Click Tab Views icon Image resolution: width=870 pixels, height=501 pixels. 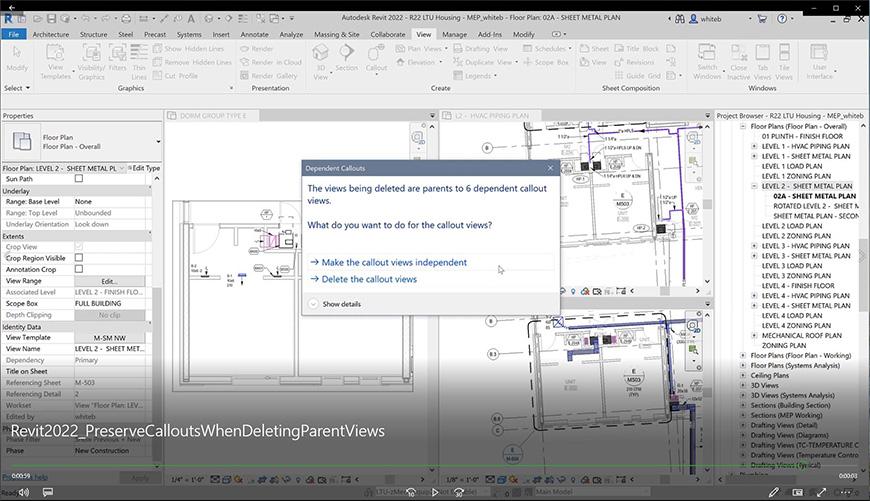pos(762,61)
